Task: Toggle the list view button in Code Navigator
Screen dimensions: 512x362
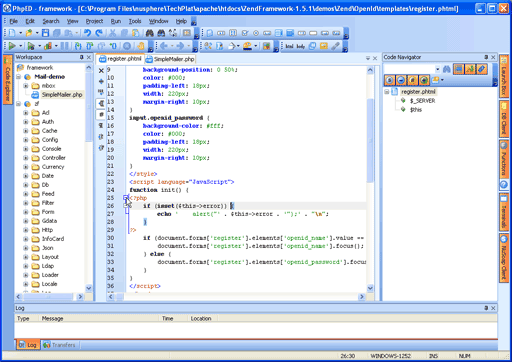Action: pos(459,69)
